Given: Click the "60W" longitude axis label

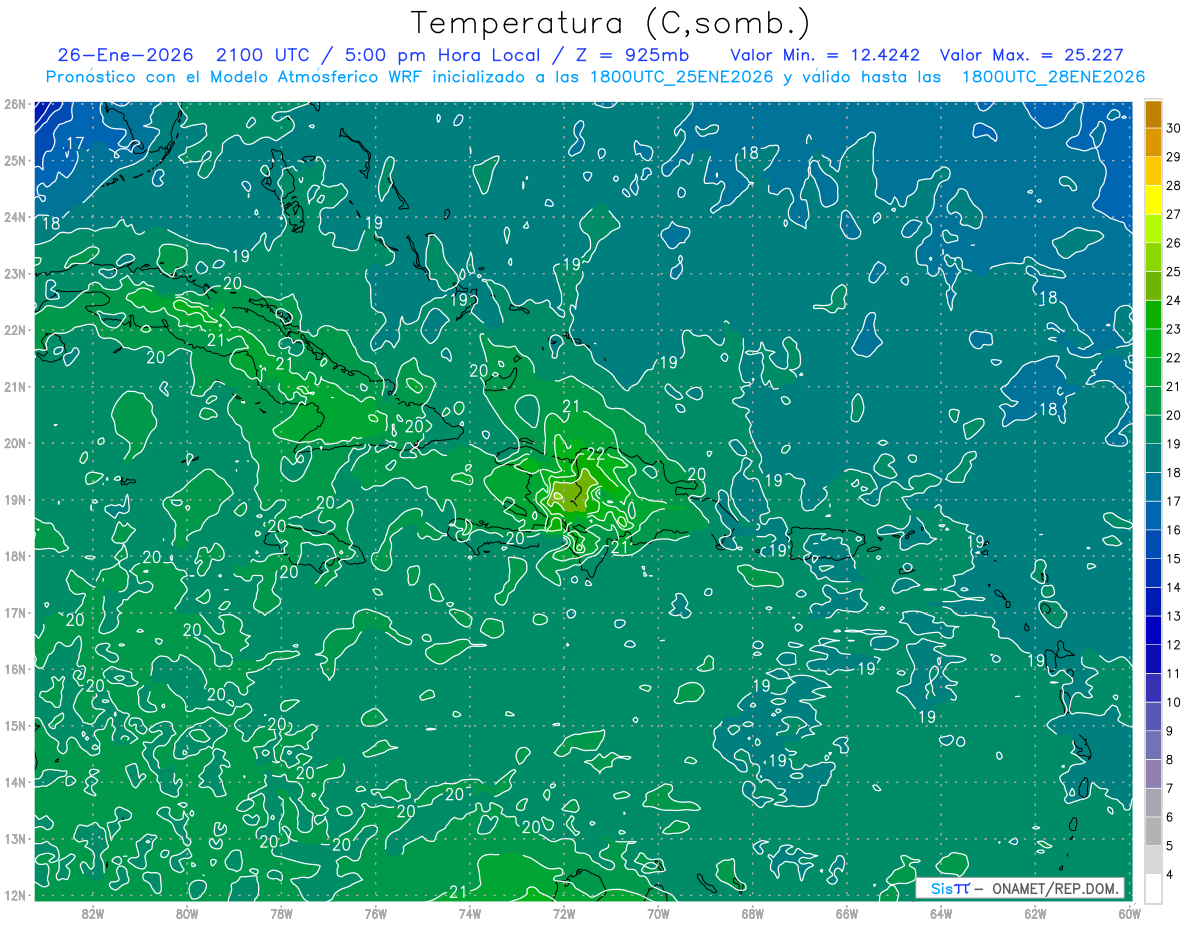Looking at the screenshot, I should click(x=1129, y=912).
